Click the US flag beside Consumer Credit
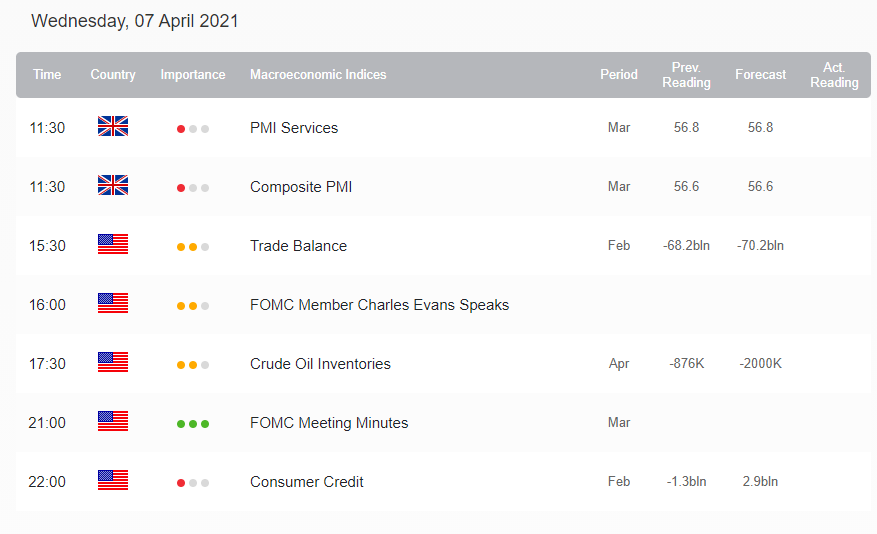This screenshot has height=534, width=877. point(113,481)
